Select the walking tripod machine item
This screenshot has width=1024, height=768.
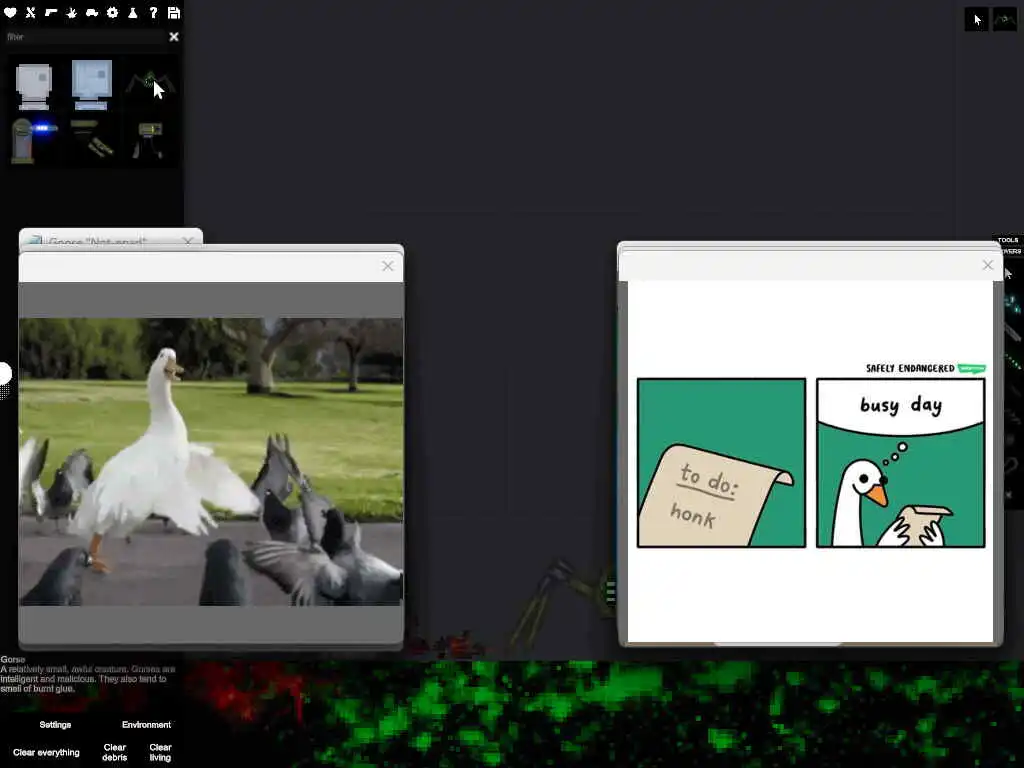pyautogui.click(x=149, y=140)
